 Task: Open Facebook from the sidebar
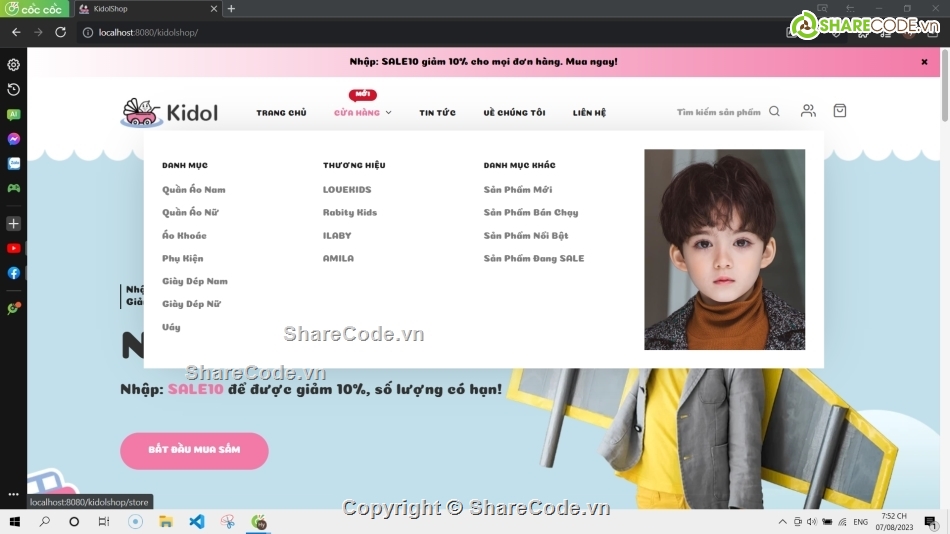click(x=13, y=273)
